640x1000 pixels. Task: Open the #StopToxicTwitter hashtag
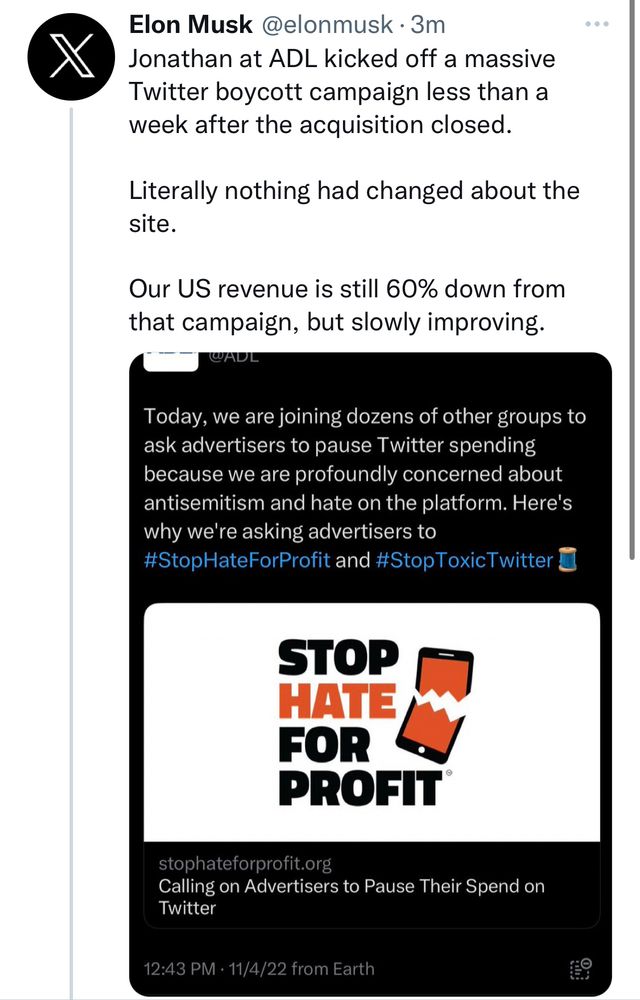click(x=464, y=560)
